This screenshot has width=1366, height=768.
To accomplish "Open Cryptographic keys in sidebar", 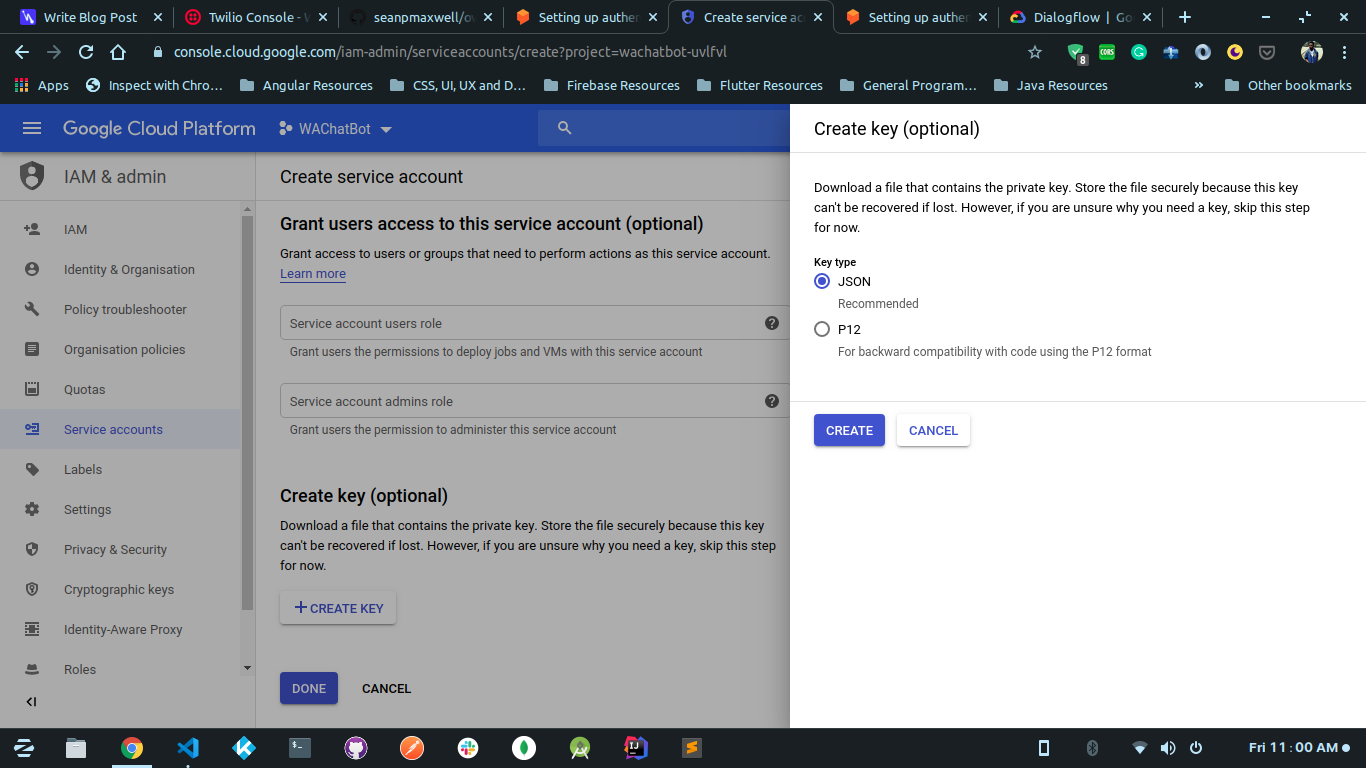I will point(120,589).
